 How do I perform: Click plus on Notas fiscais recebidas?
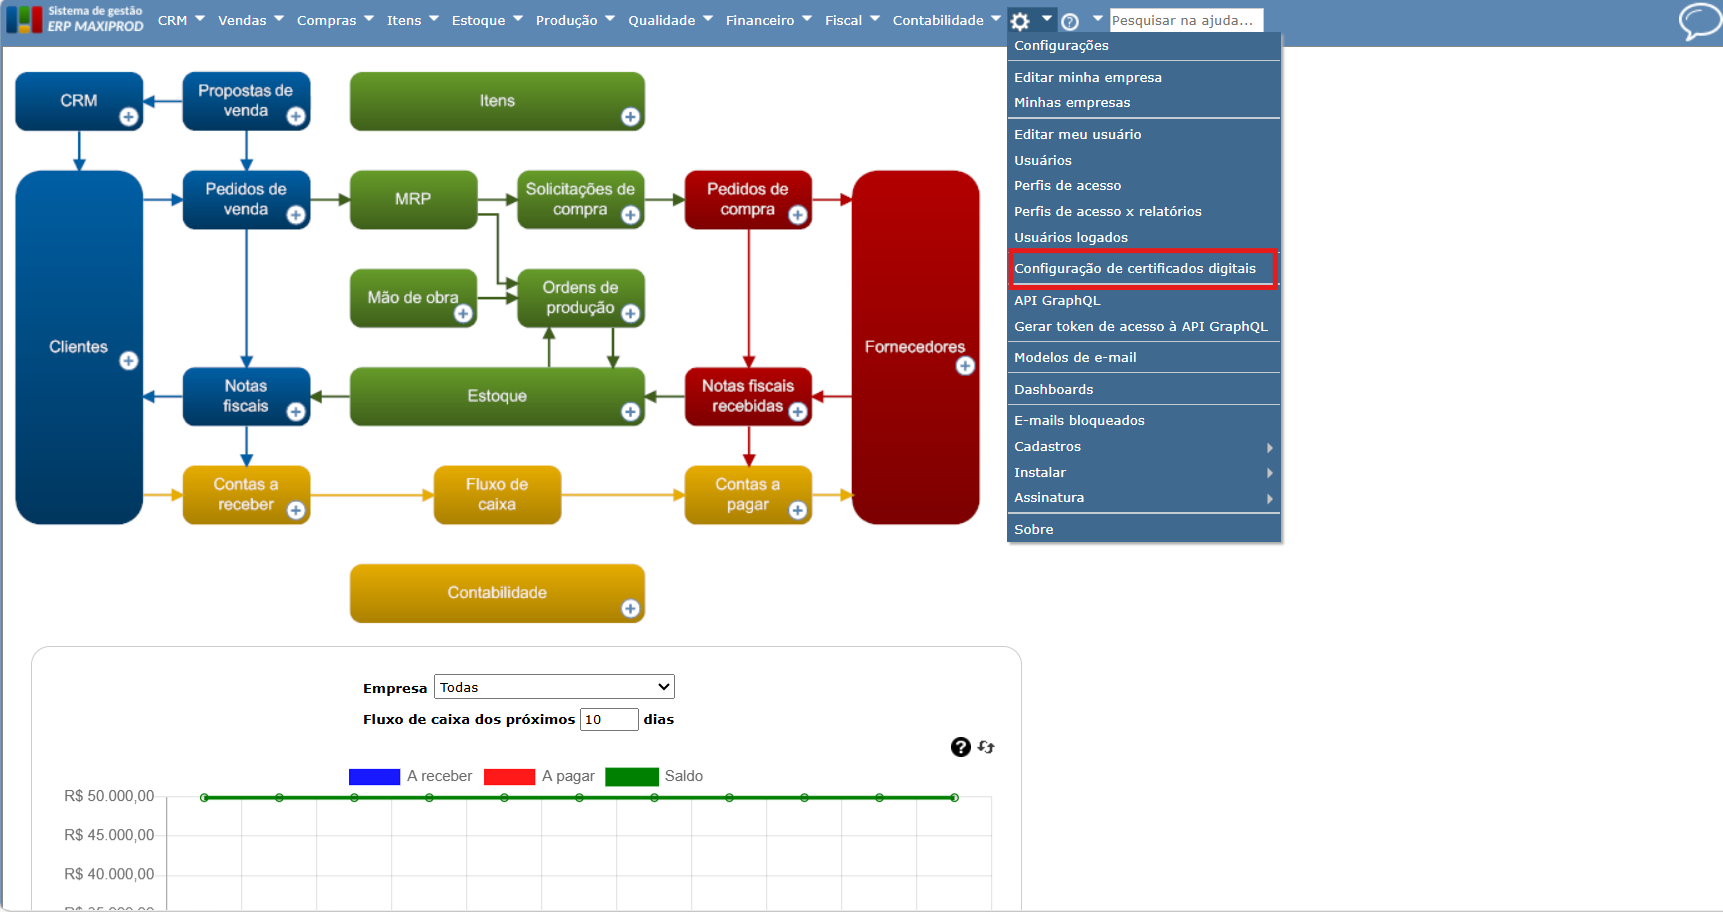[x=798, y=412]
